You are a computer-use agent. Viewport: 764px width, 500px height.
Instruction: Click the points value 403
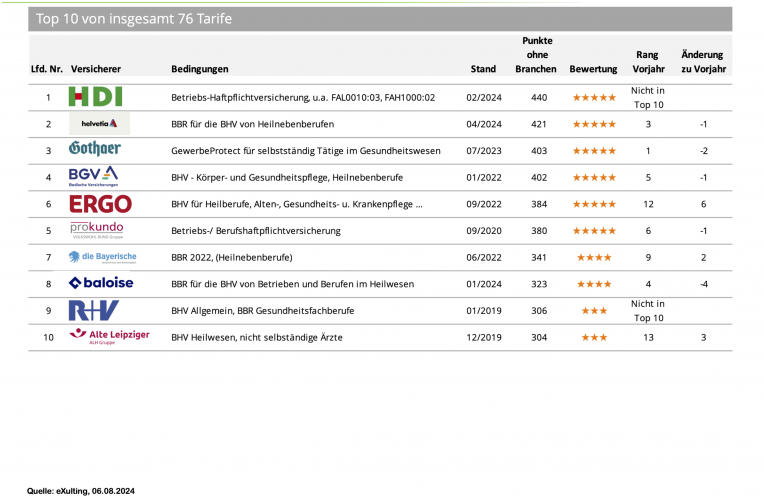click(539, 151)
